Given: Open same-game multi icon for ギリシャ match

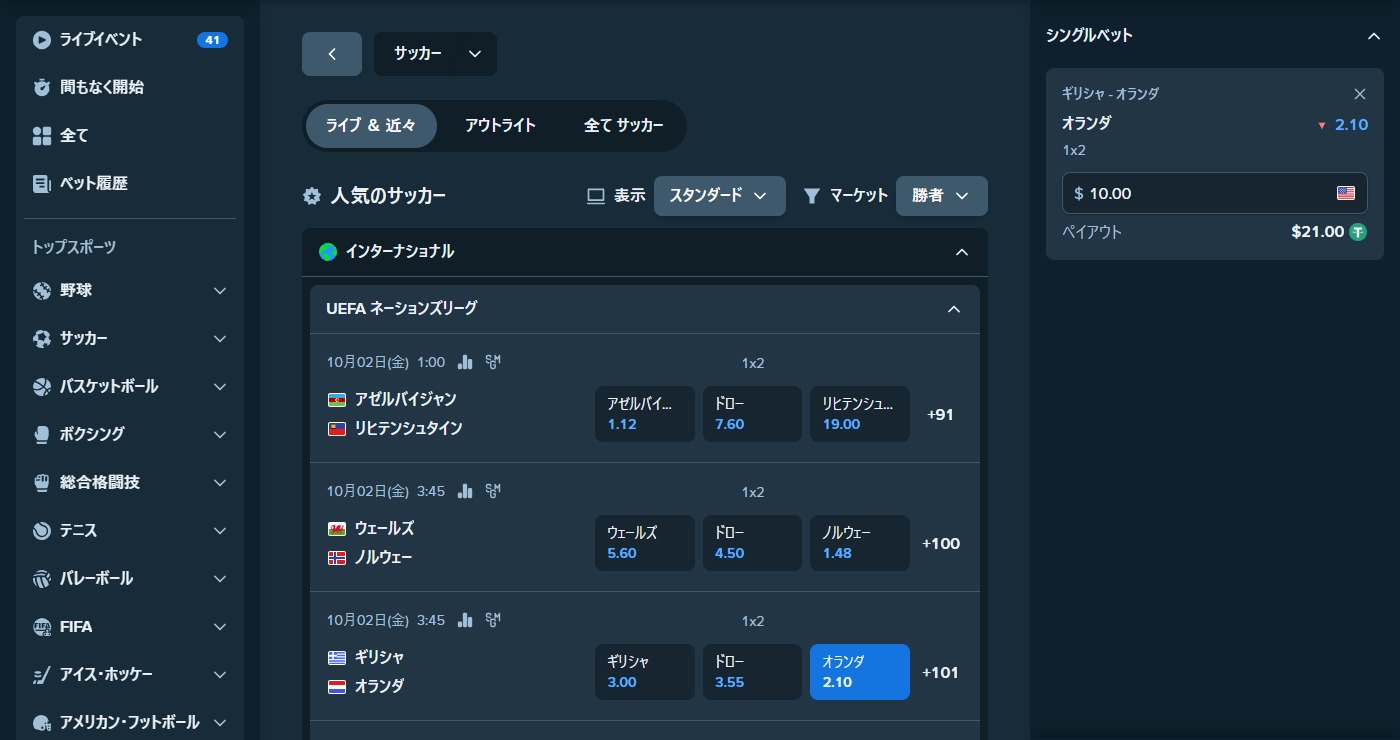Looking at the screenshot, I should [492, 620].
